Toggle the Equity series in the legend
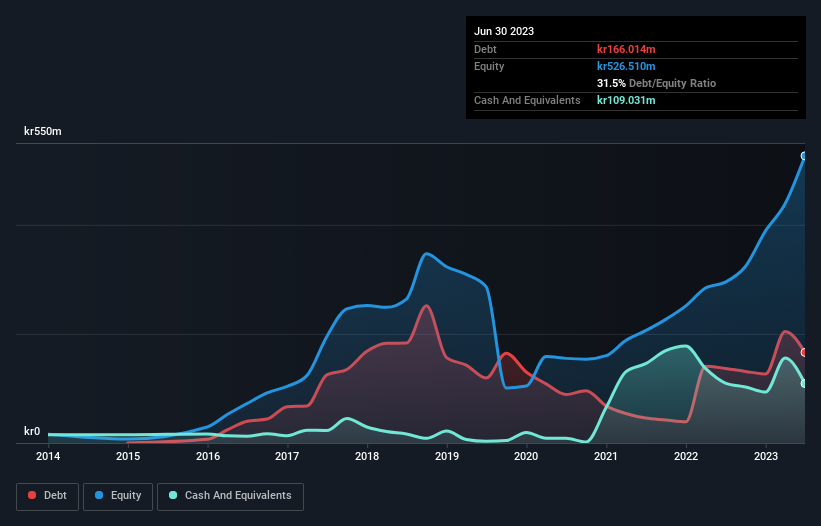Screen dimensions: 821x526 (118, 496)
